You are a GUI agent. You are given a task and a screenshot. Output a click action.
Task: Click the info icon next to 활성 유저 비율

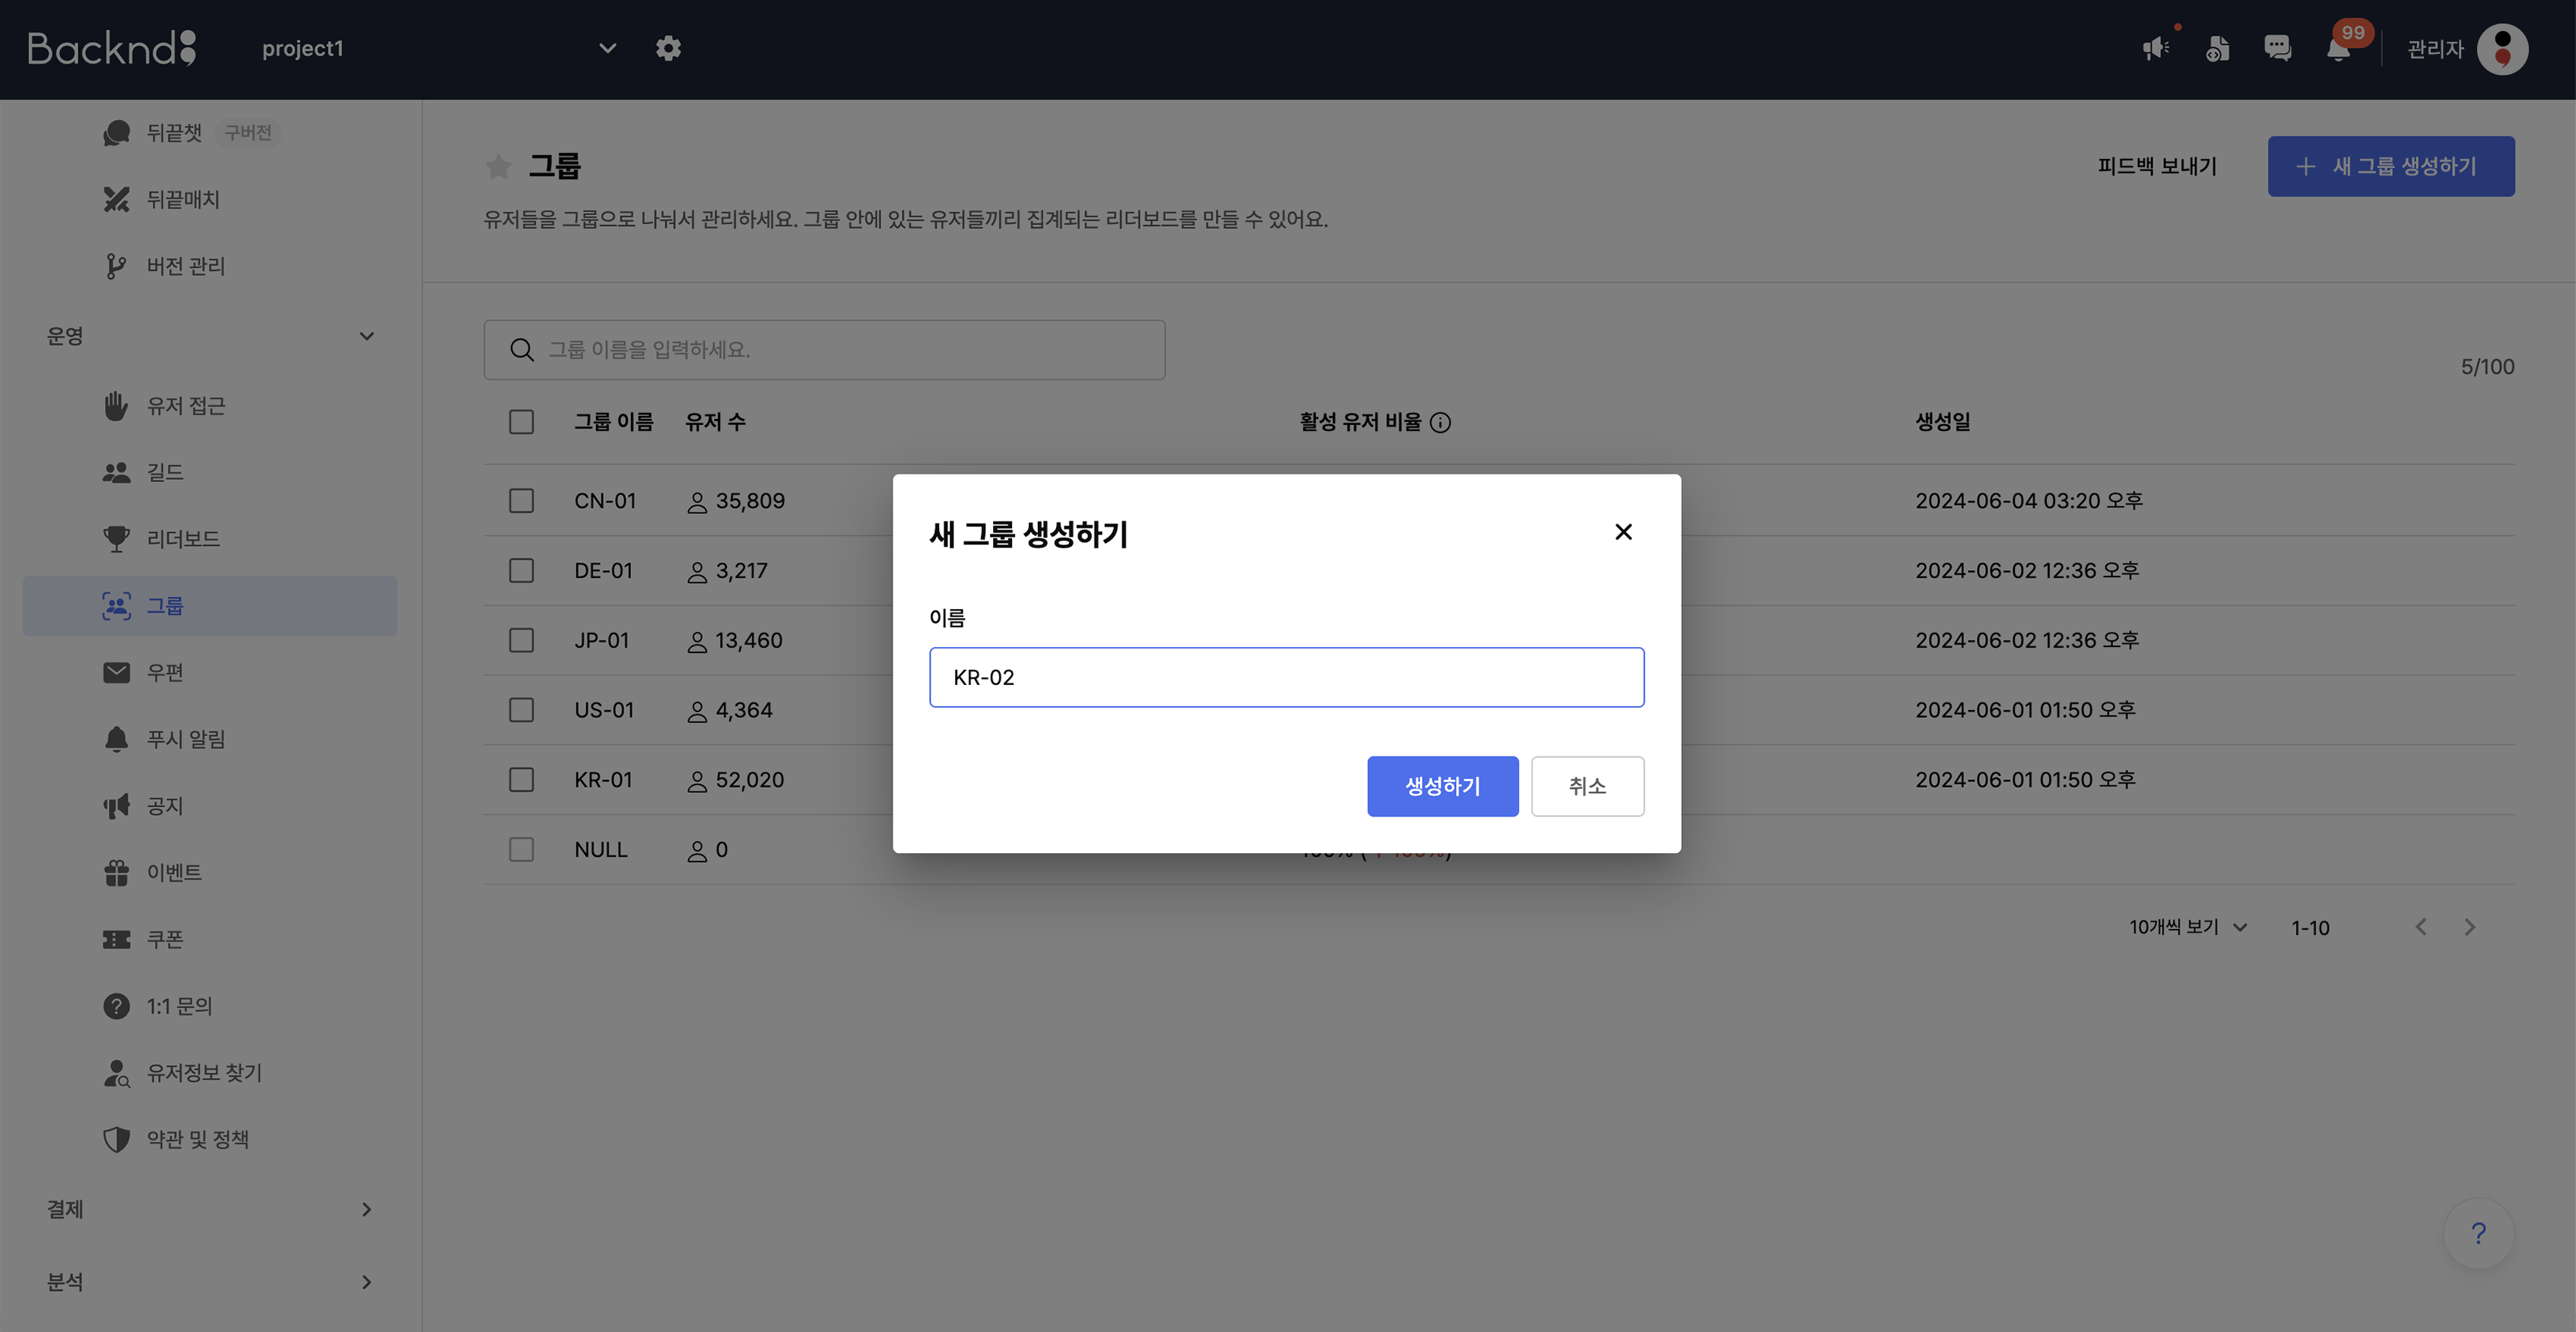pyautogui.click(x=1440, y=423)
